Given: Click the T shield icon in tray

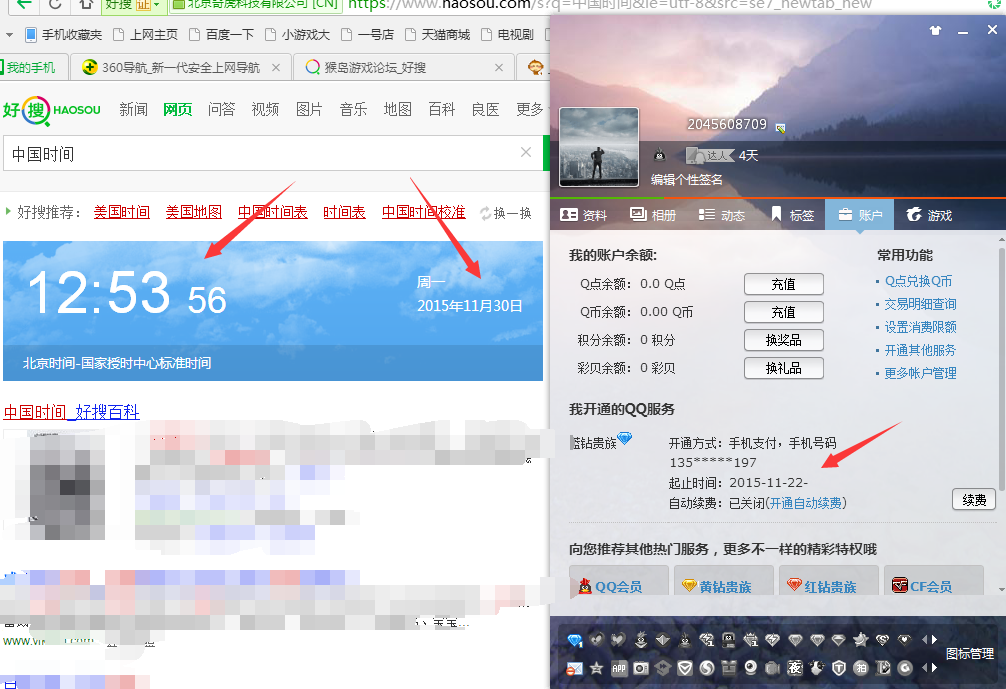Looking at the screenshot, I should [839, 668].
